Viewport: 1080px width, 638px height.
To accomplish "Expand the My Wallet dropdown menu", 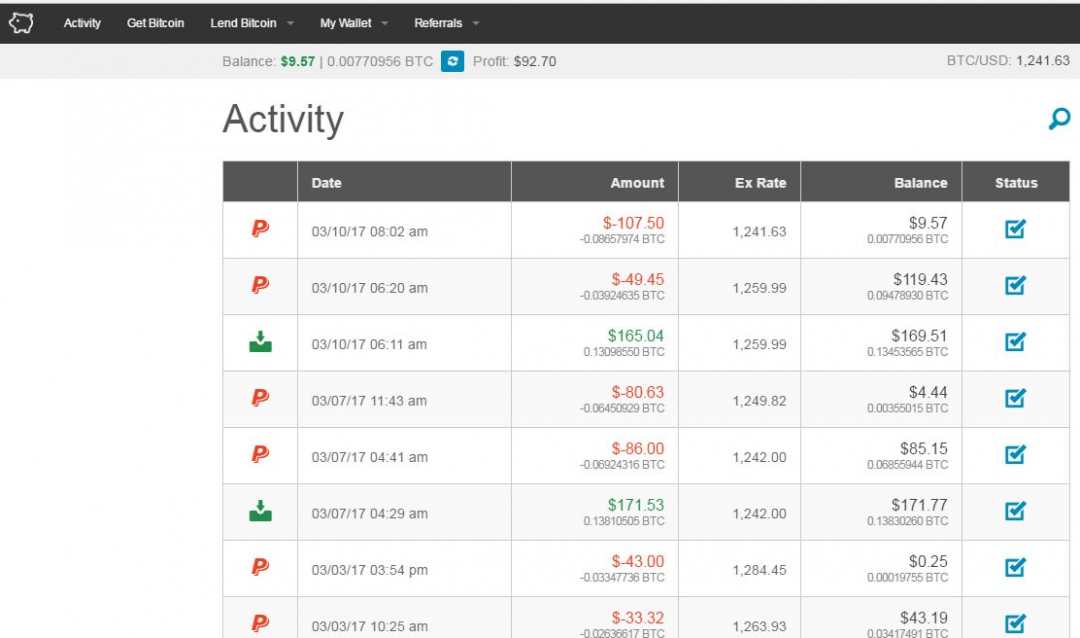I will coord(354,23).
